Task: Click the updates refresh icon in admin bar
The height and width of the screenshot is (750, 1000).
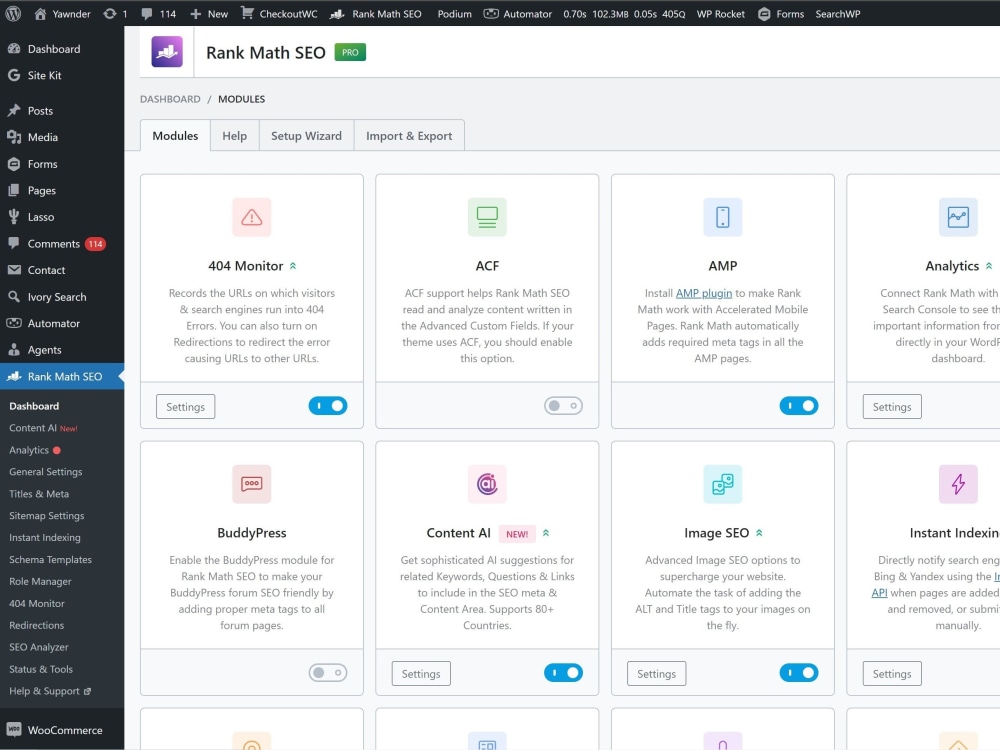Action: pos(110,13)
